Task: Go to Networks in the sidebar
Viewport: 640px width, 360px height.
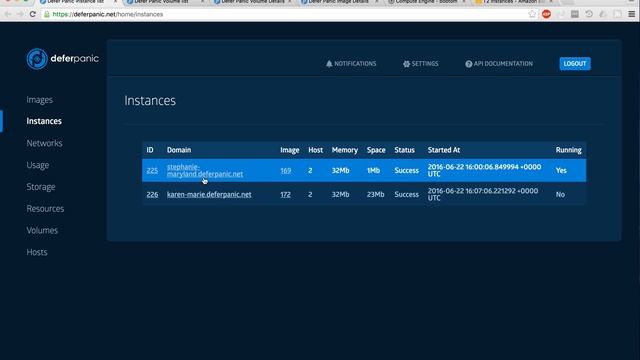Action: [44, 143]
